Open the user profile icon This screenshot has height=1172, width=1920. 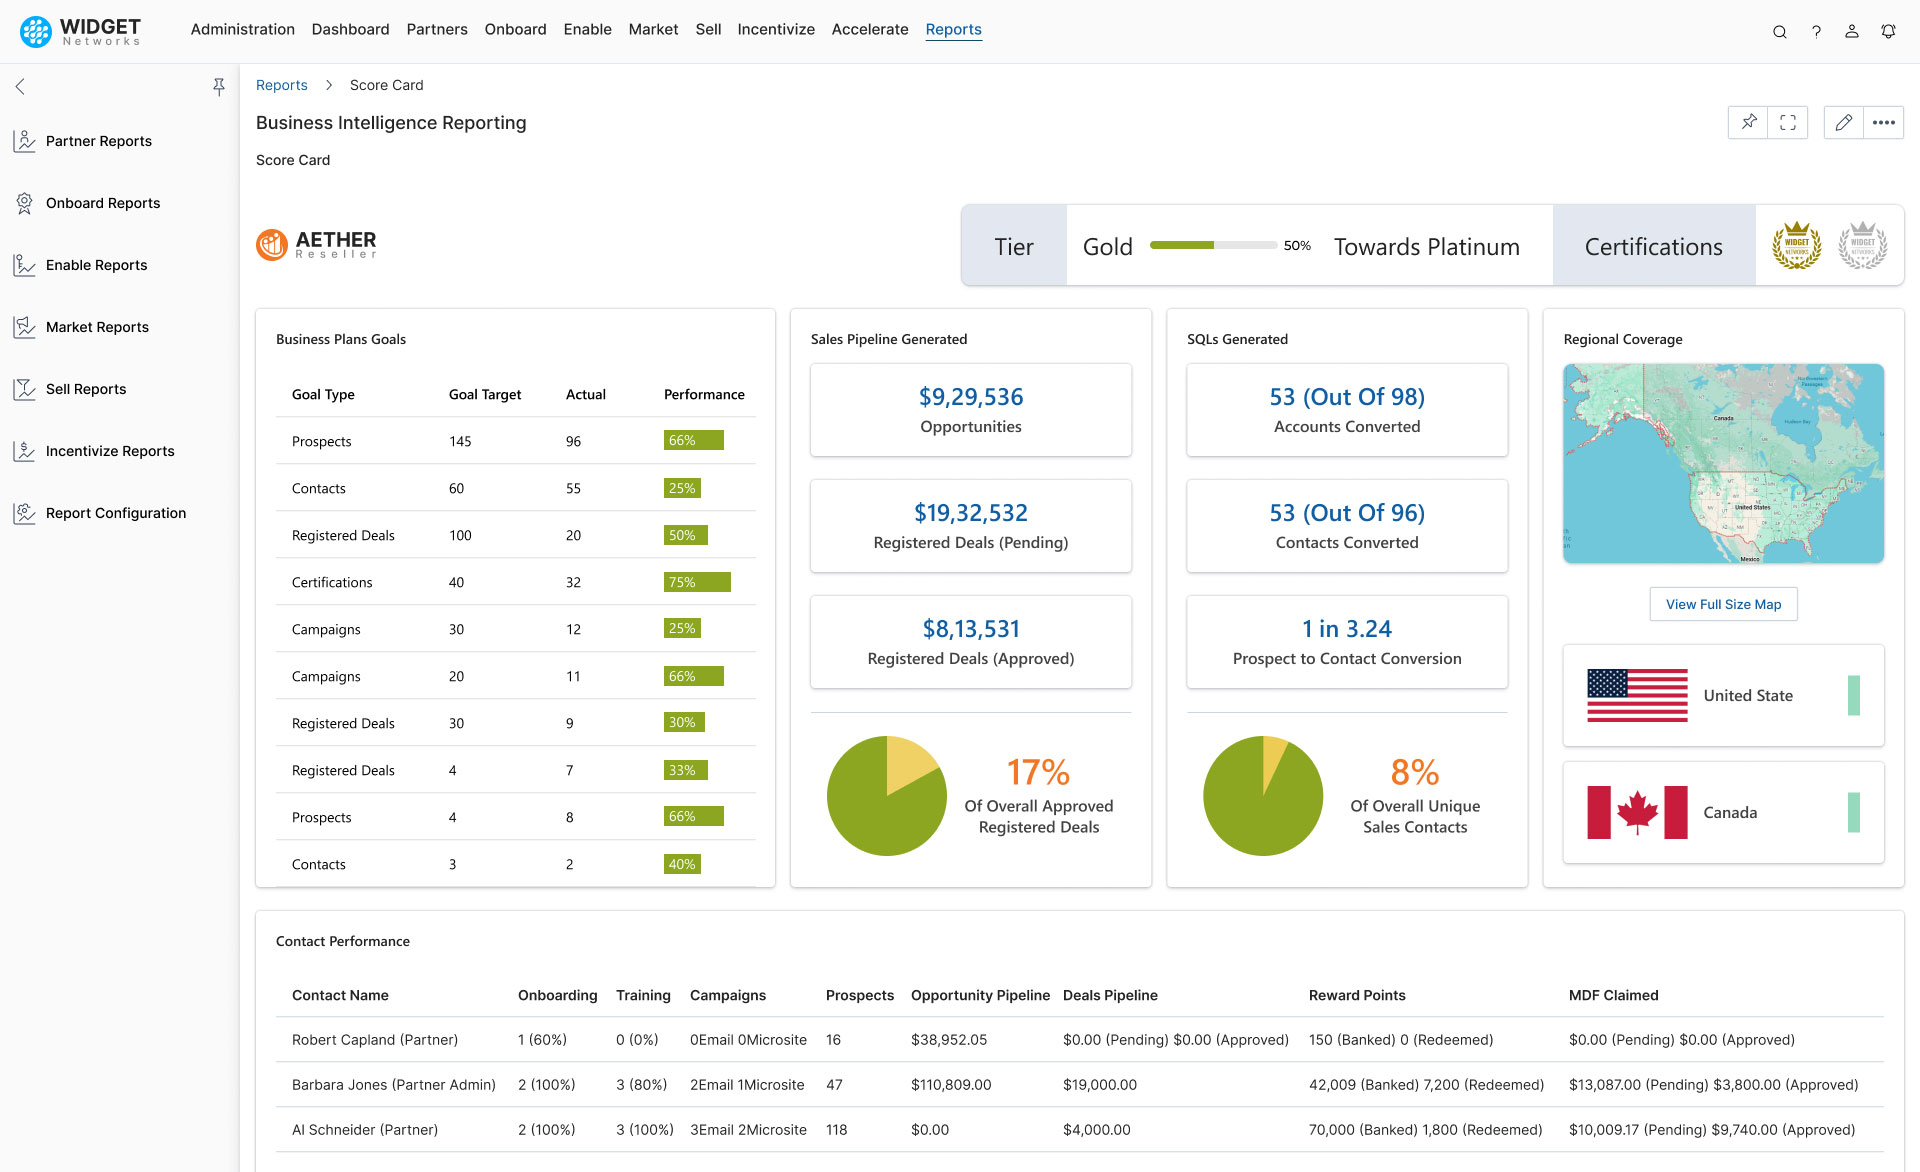[1852, 31]
